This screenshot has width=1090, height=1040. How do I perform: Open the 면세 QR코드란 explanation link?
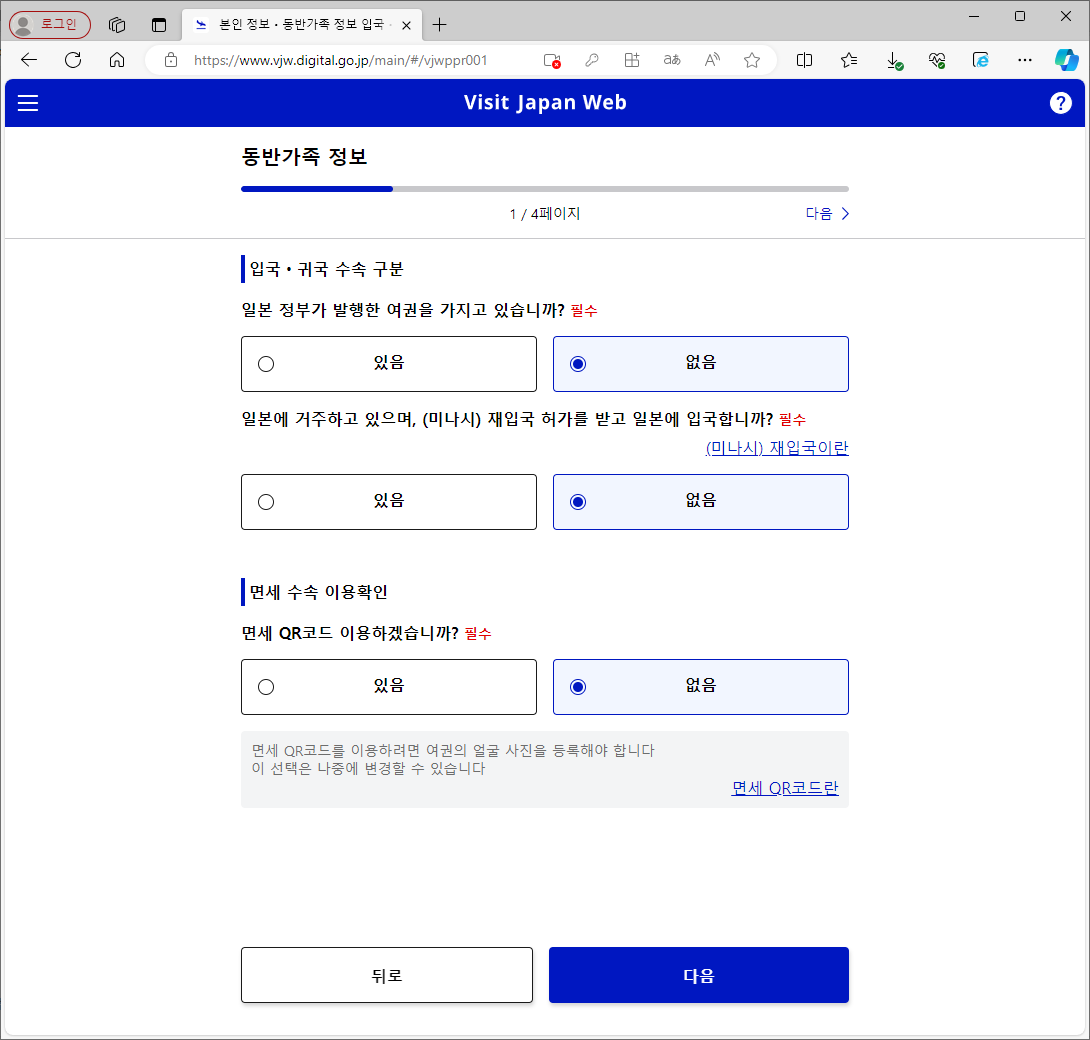[x=785, y=788]
